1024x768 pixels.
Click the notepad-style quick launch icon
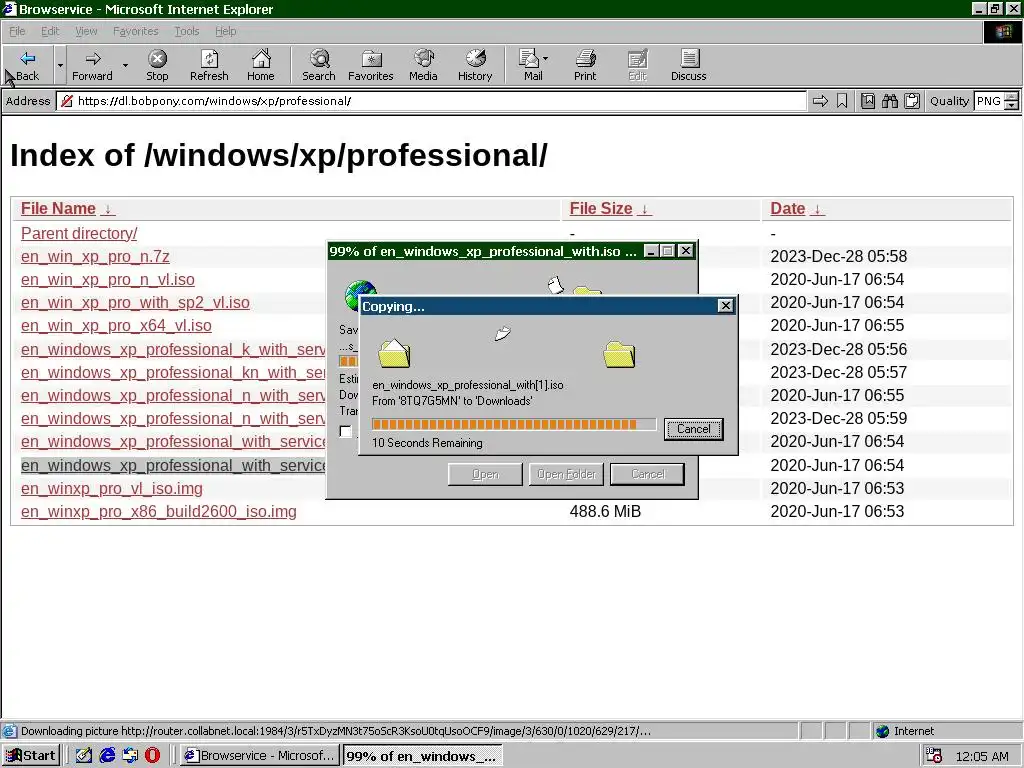pos(84,756)
